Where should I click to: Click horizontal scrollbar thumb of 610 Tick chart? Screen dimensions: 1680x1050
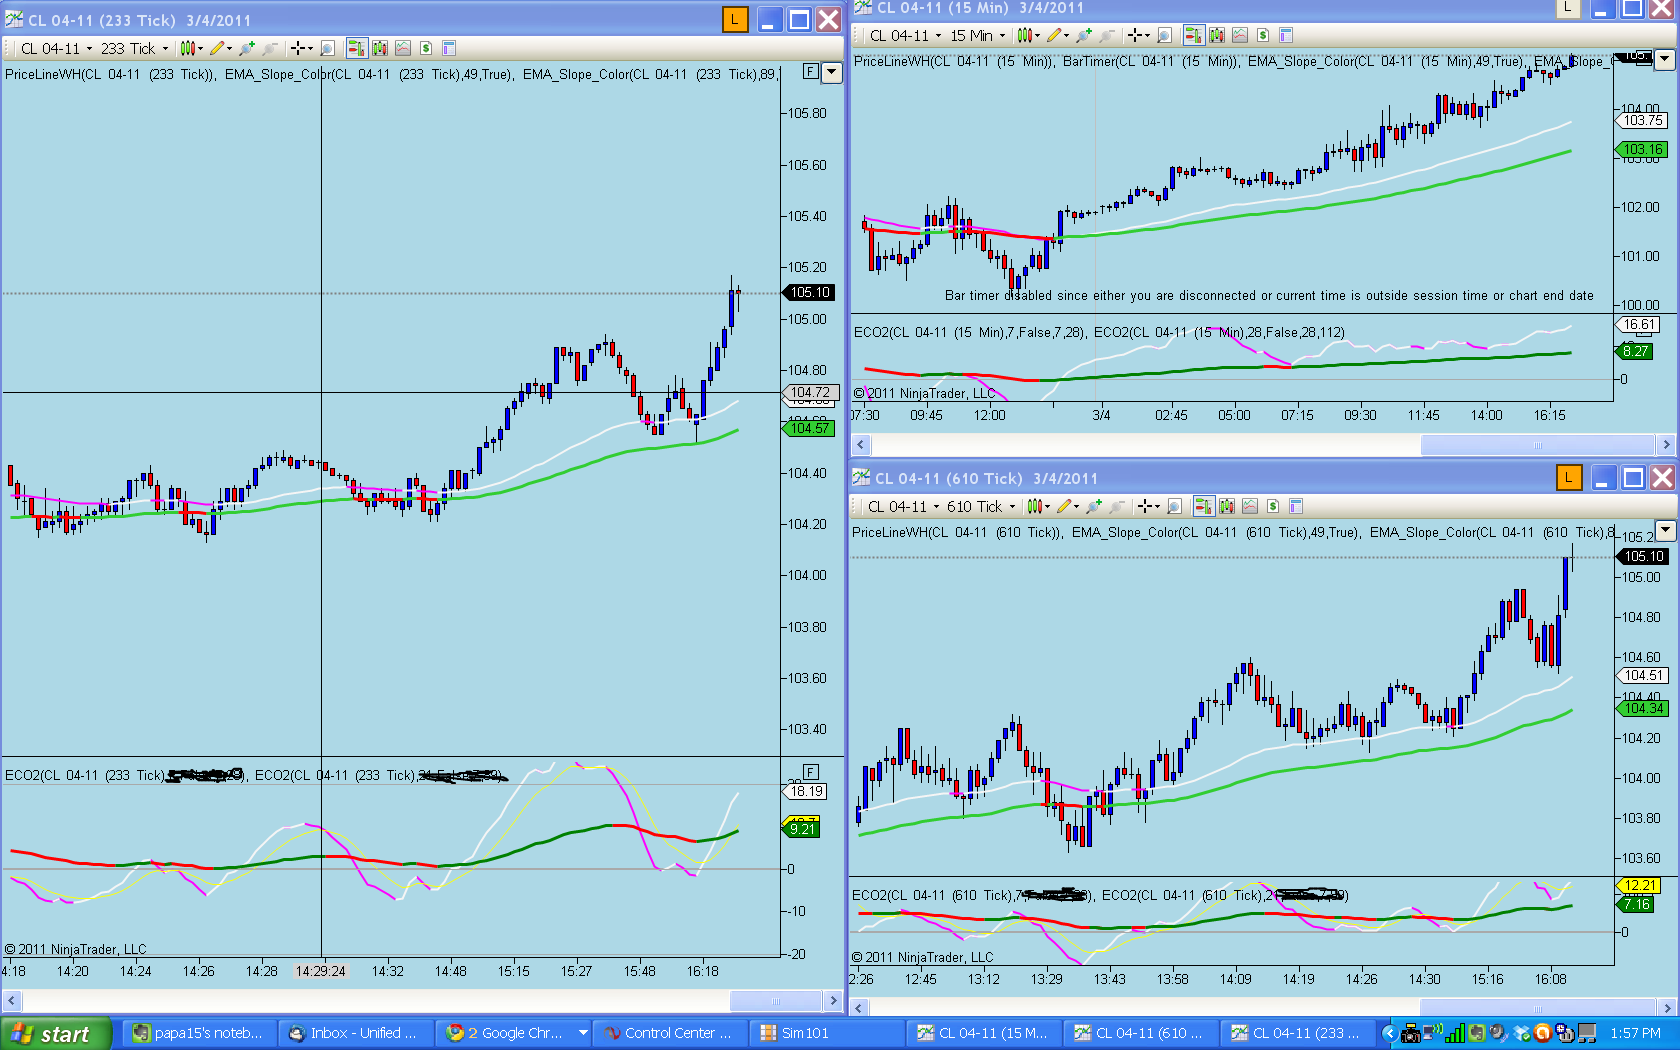tap(1538, 1007)
